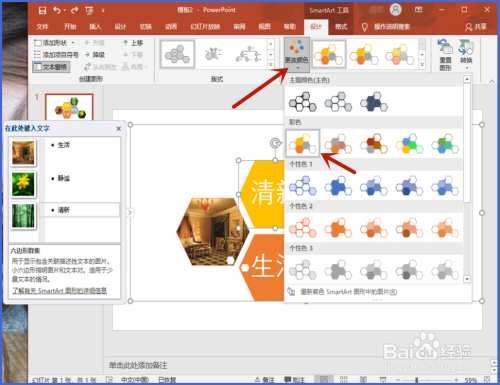Switch to the 开始 (Home) tab
This screenshot has height=385, width=500.
[70, 27]
